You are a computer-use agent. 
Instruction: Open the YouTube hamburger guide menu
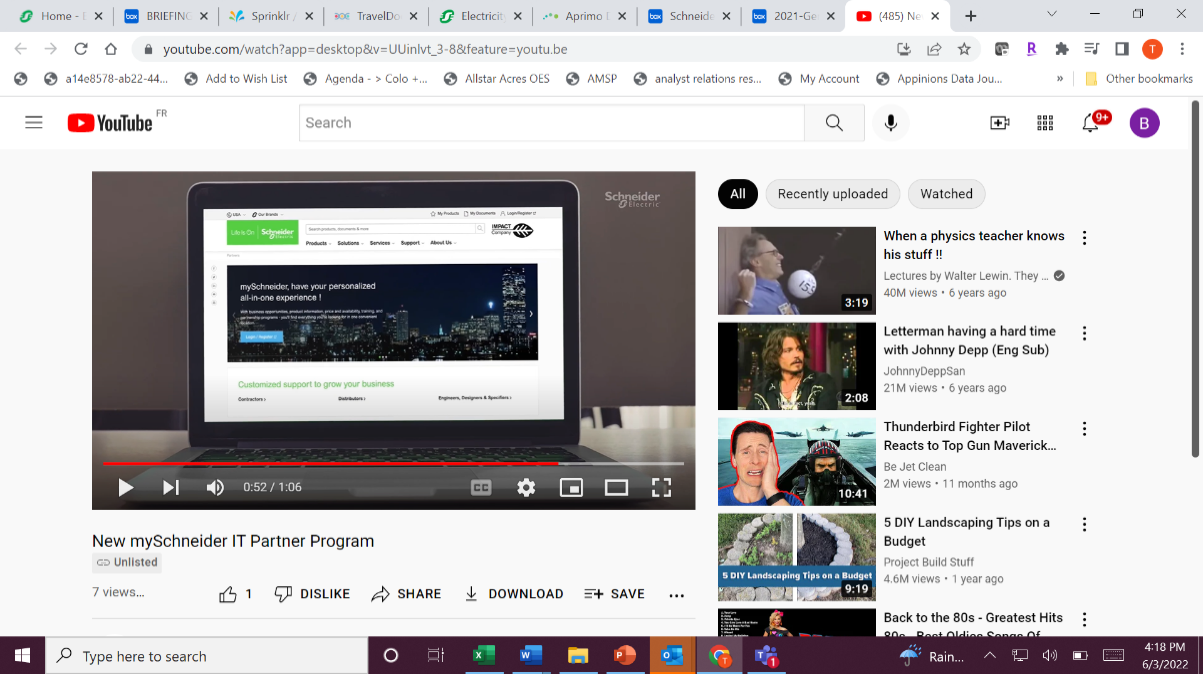pos(34,122)
